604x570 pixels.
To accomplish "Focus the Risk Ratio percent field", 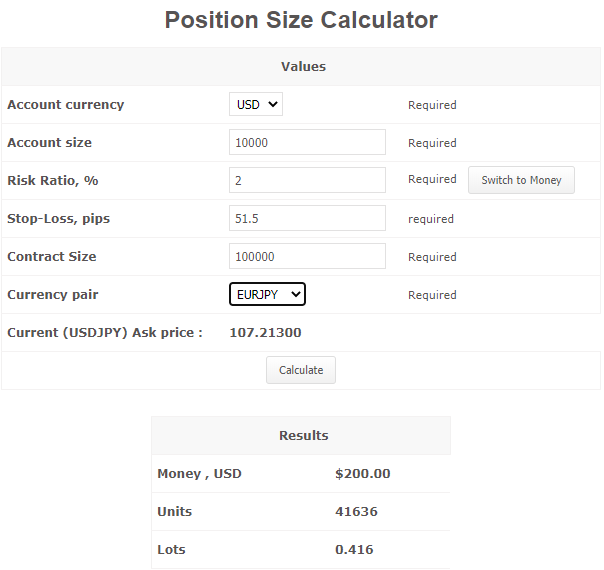I will (x=307, y=180).
